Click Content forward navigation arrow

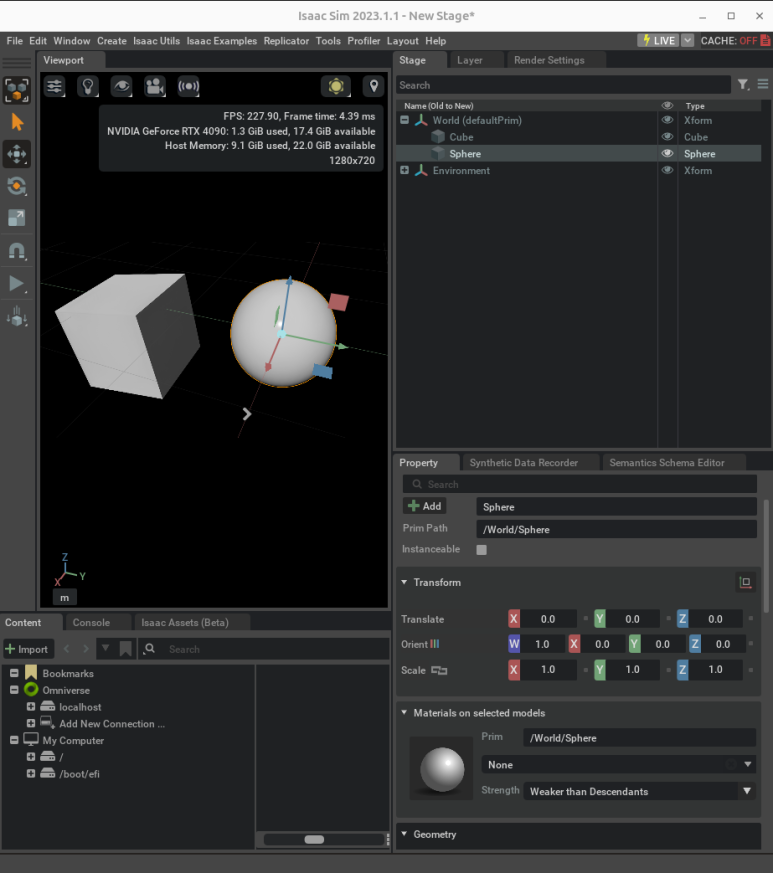click(x=85, y=649)
